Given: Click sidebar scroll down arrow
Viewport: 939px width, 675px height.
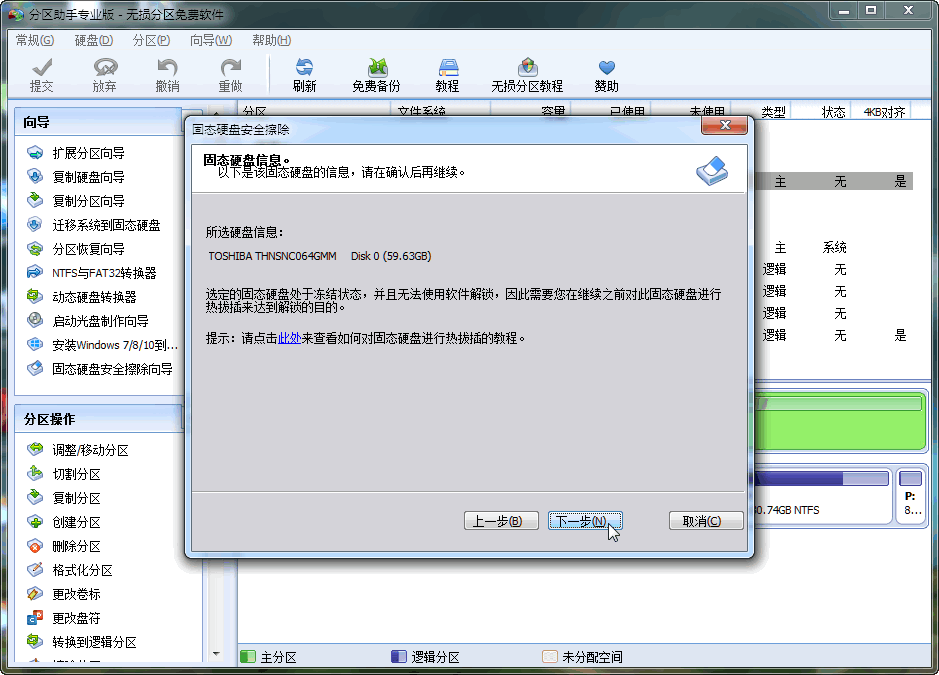Looking at the screenshot, I should click(x=216, y=654).
